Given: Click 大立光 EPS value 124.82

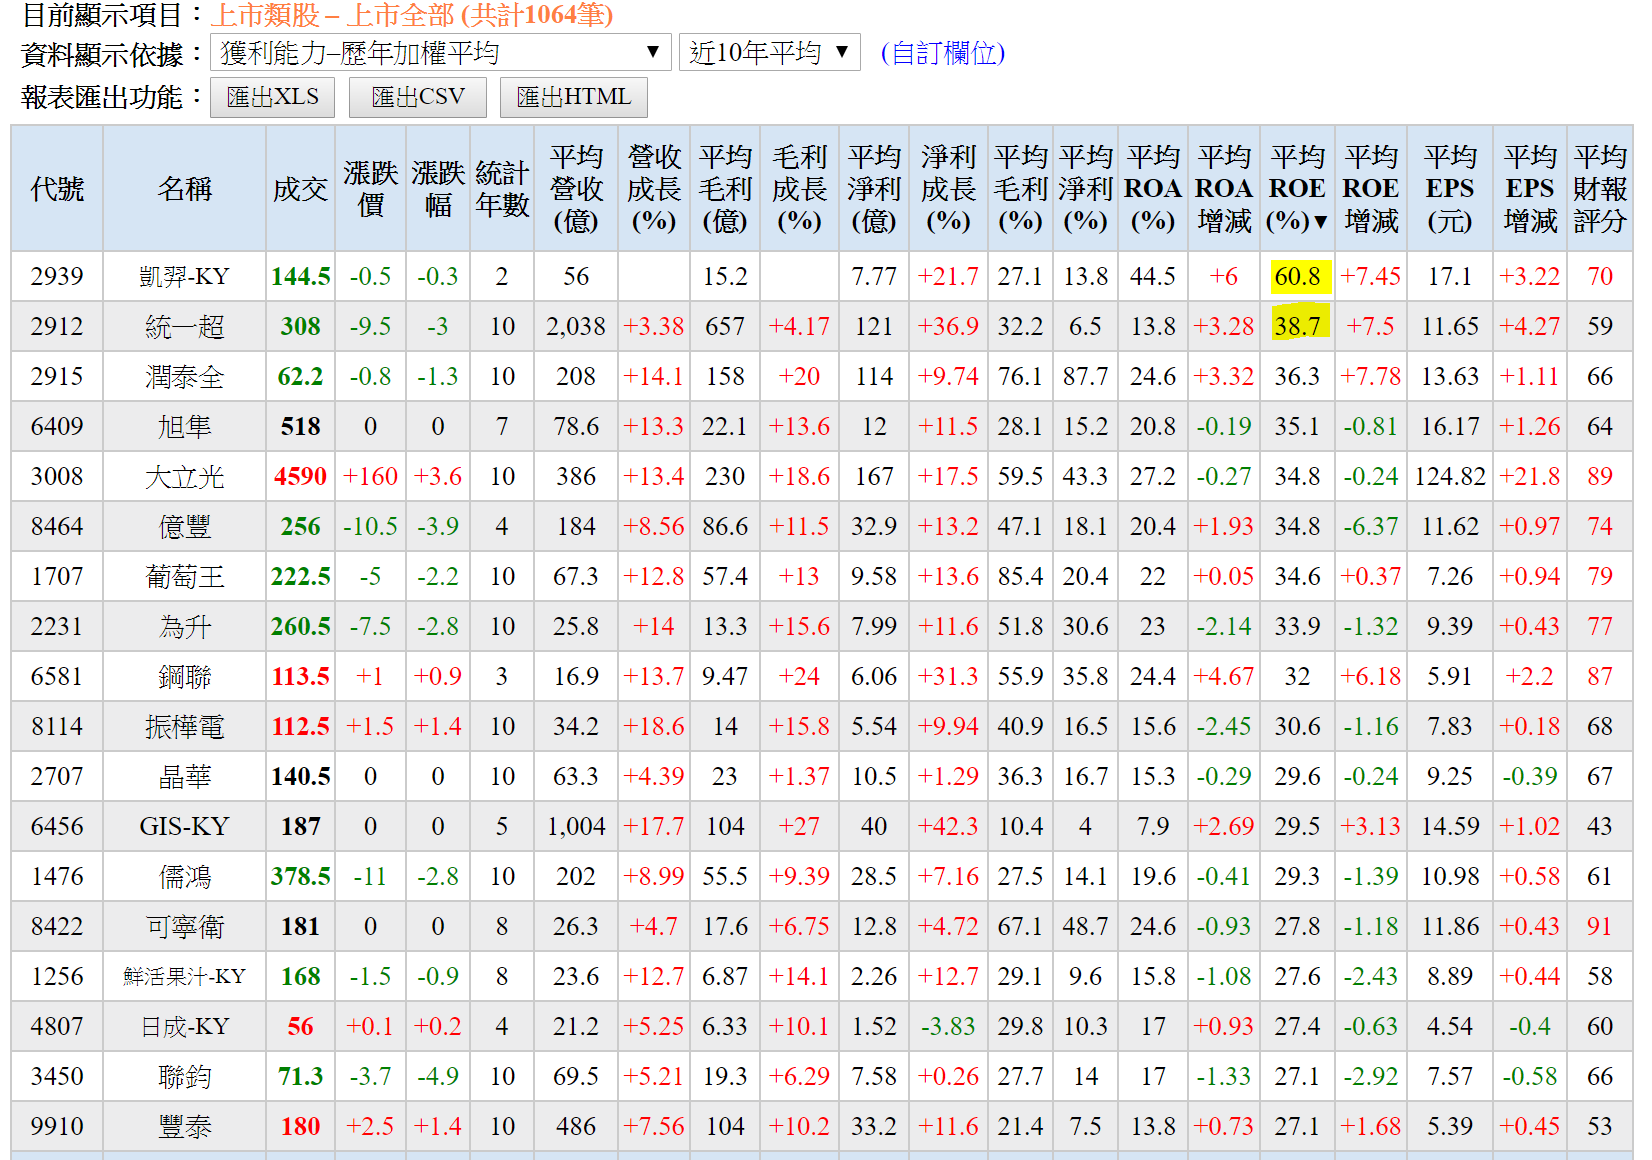Looking at the screenshot, I should 1450,476.
